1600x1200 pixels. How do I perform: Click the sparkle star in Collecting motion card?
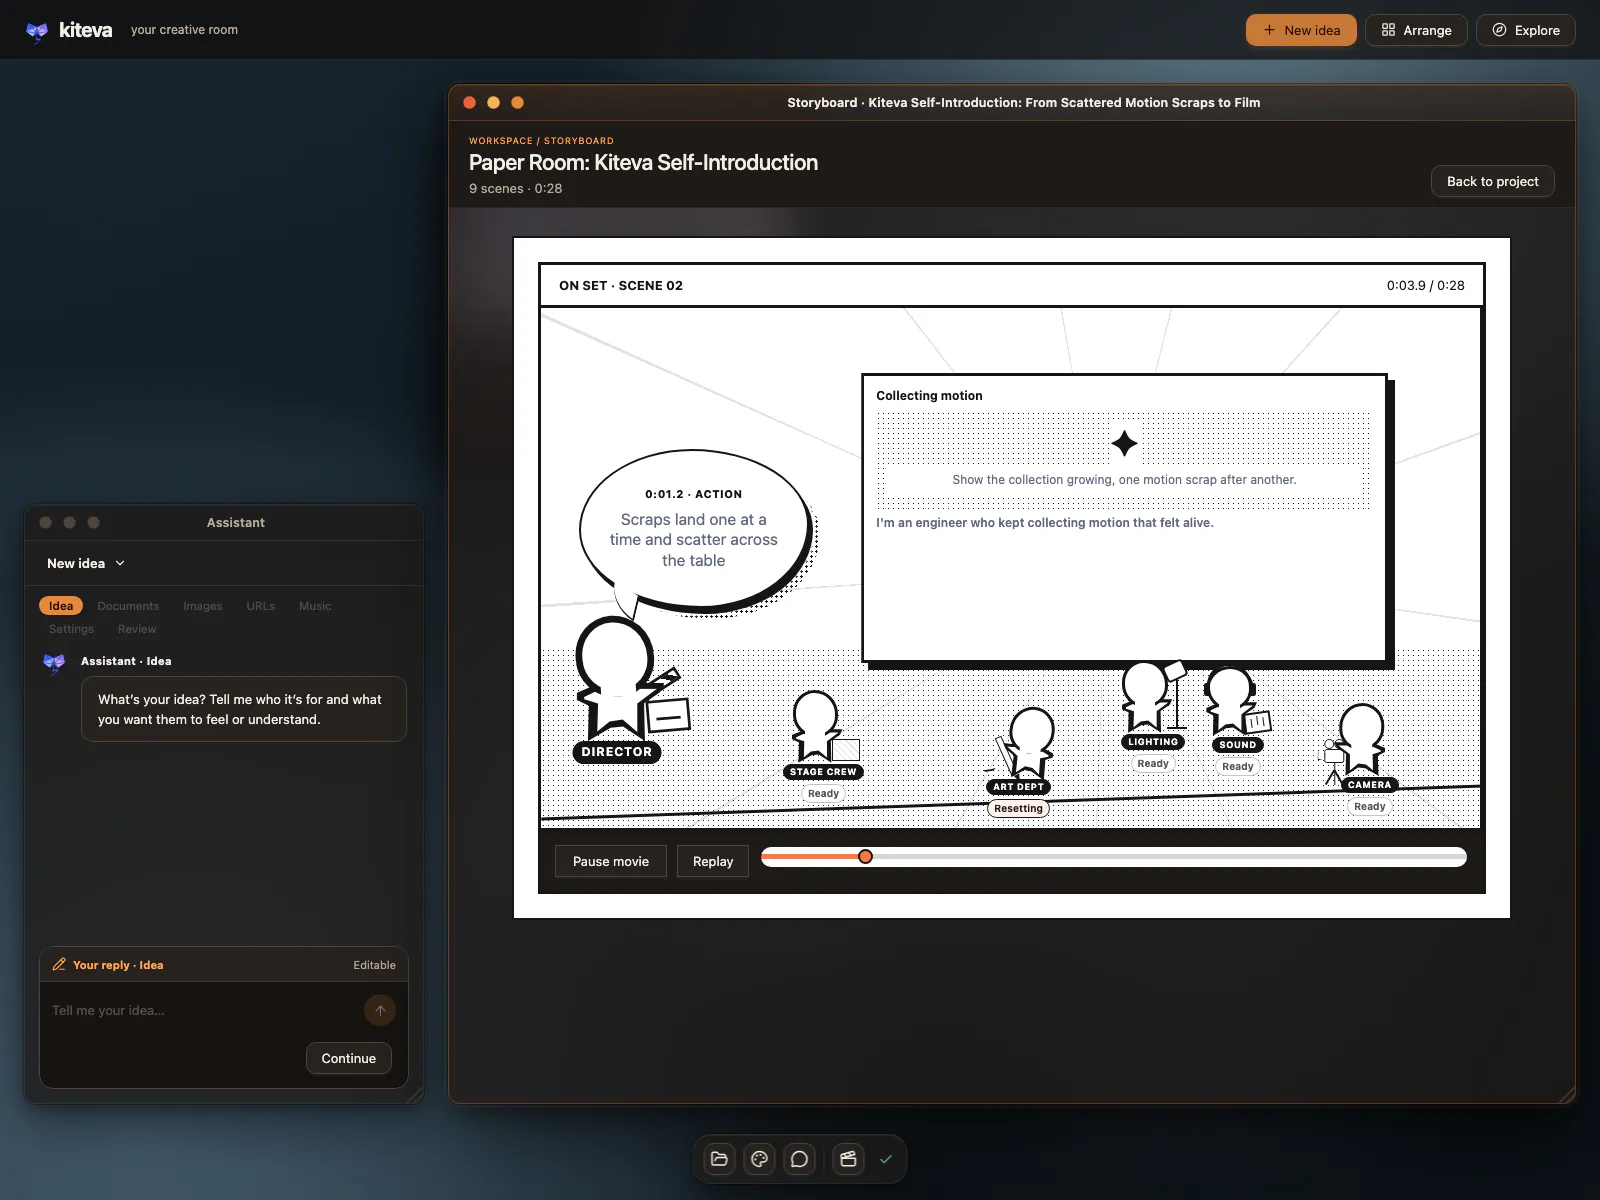1124,443
